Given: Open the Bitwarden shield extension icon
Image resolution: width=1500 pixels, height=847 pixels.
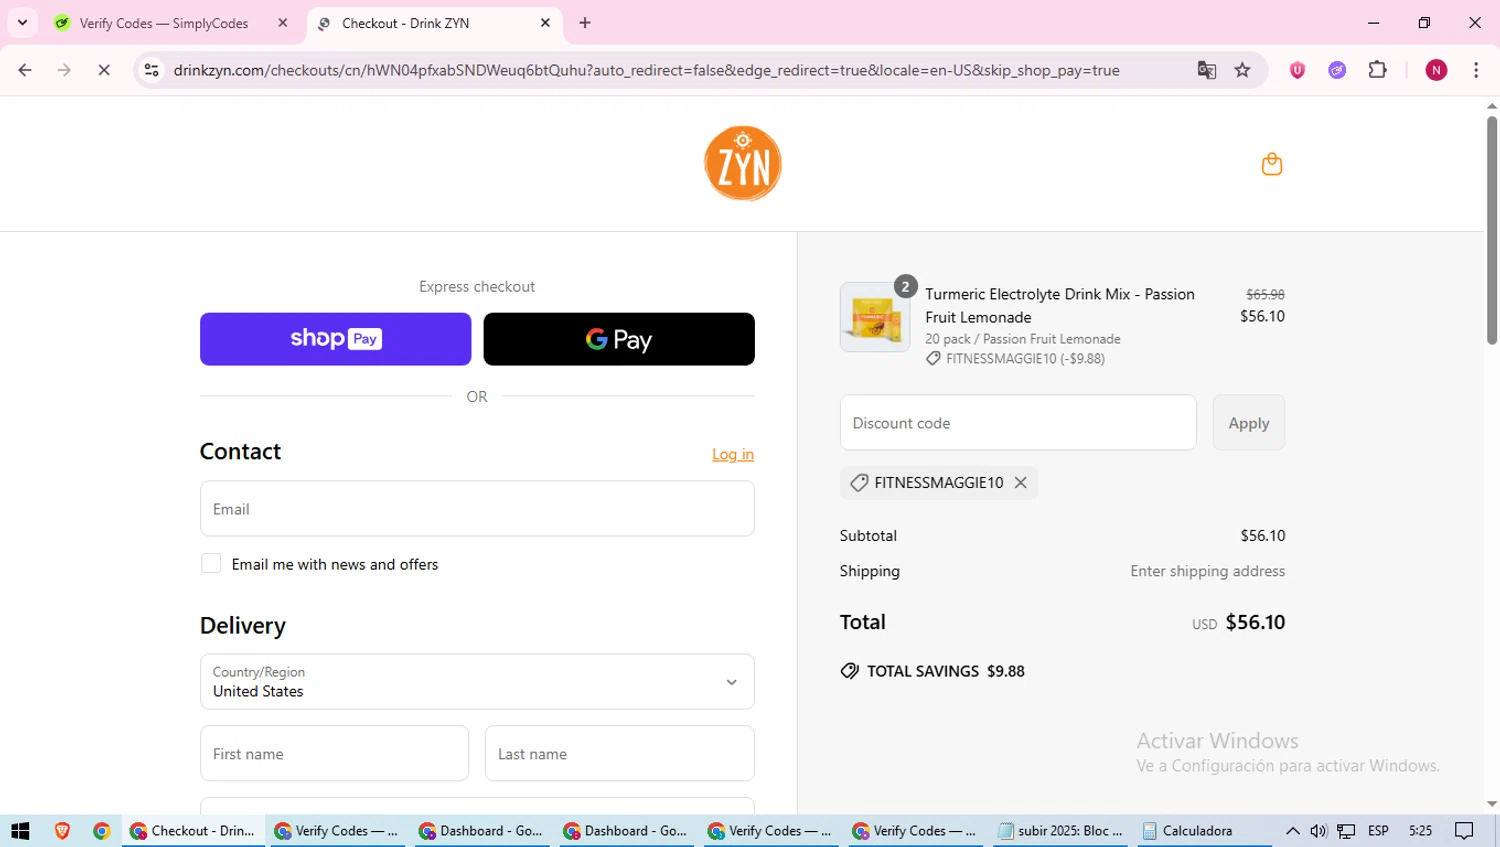Looking at the screenshot, I should 1297,70.
